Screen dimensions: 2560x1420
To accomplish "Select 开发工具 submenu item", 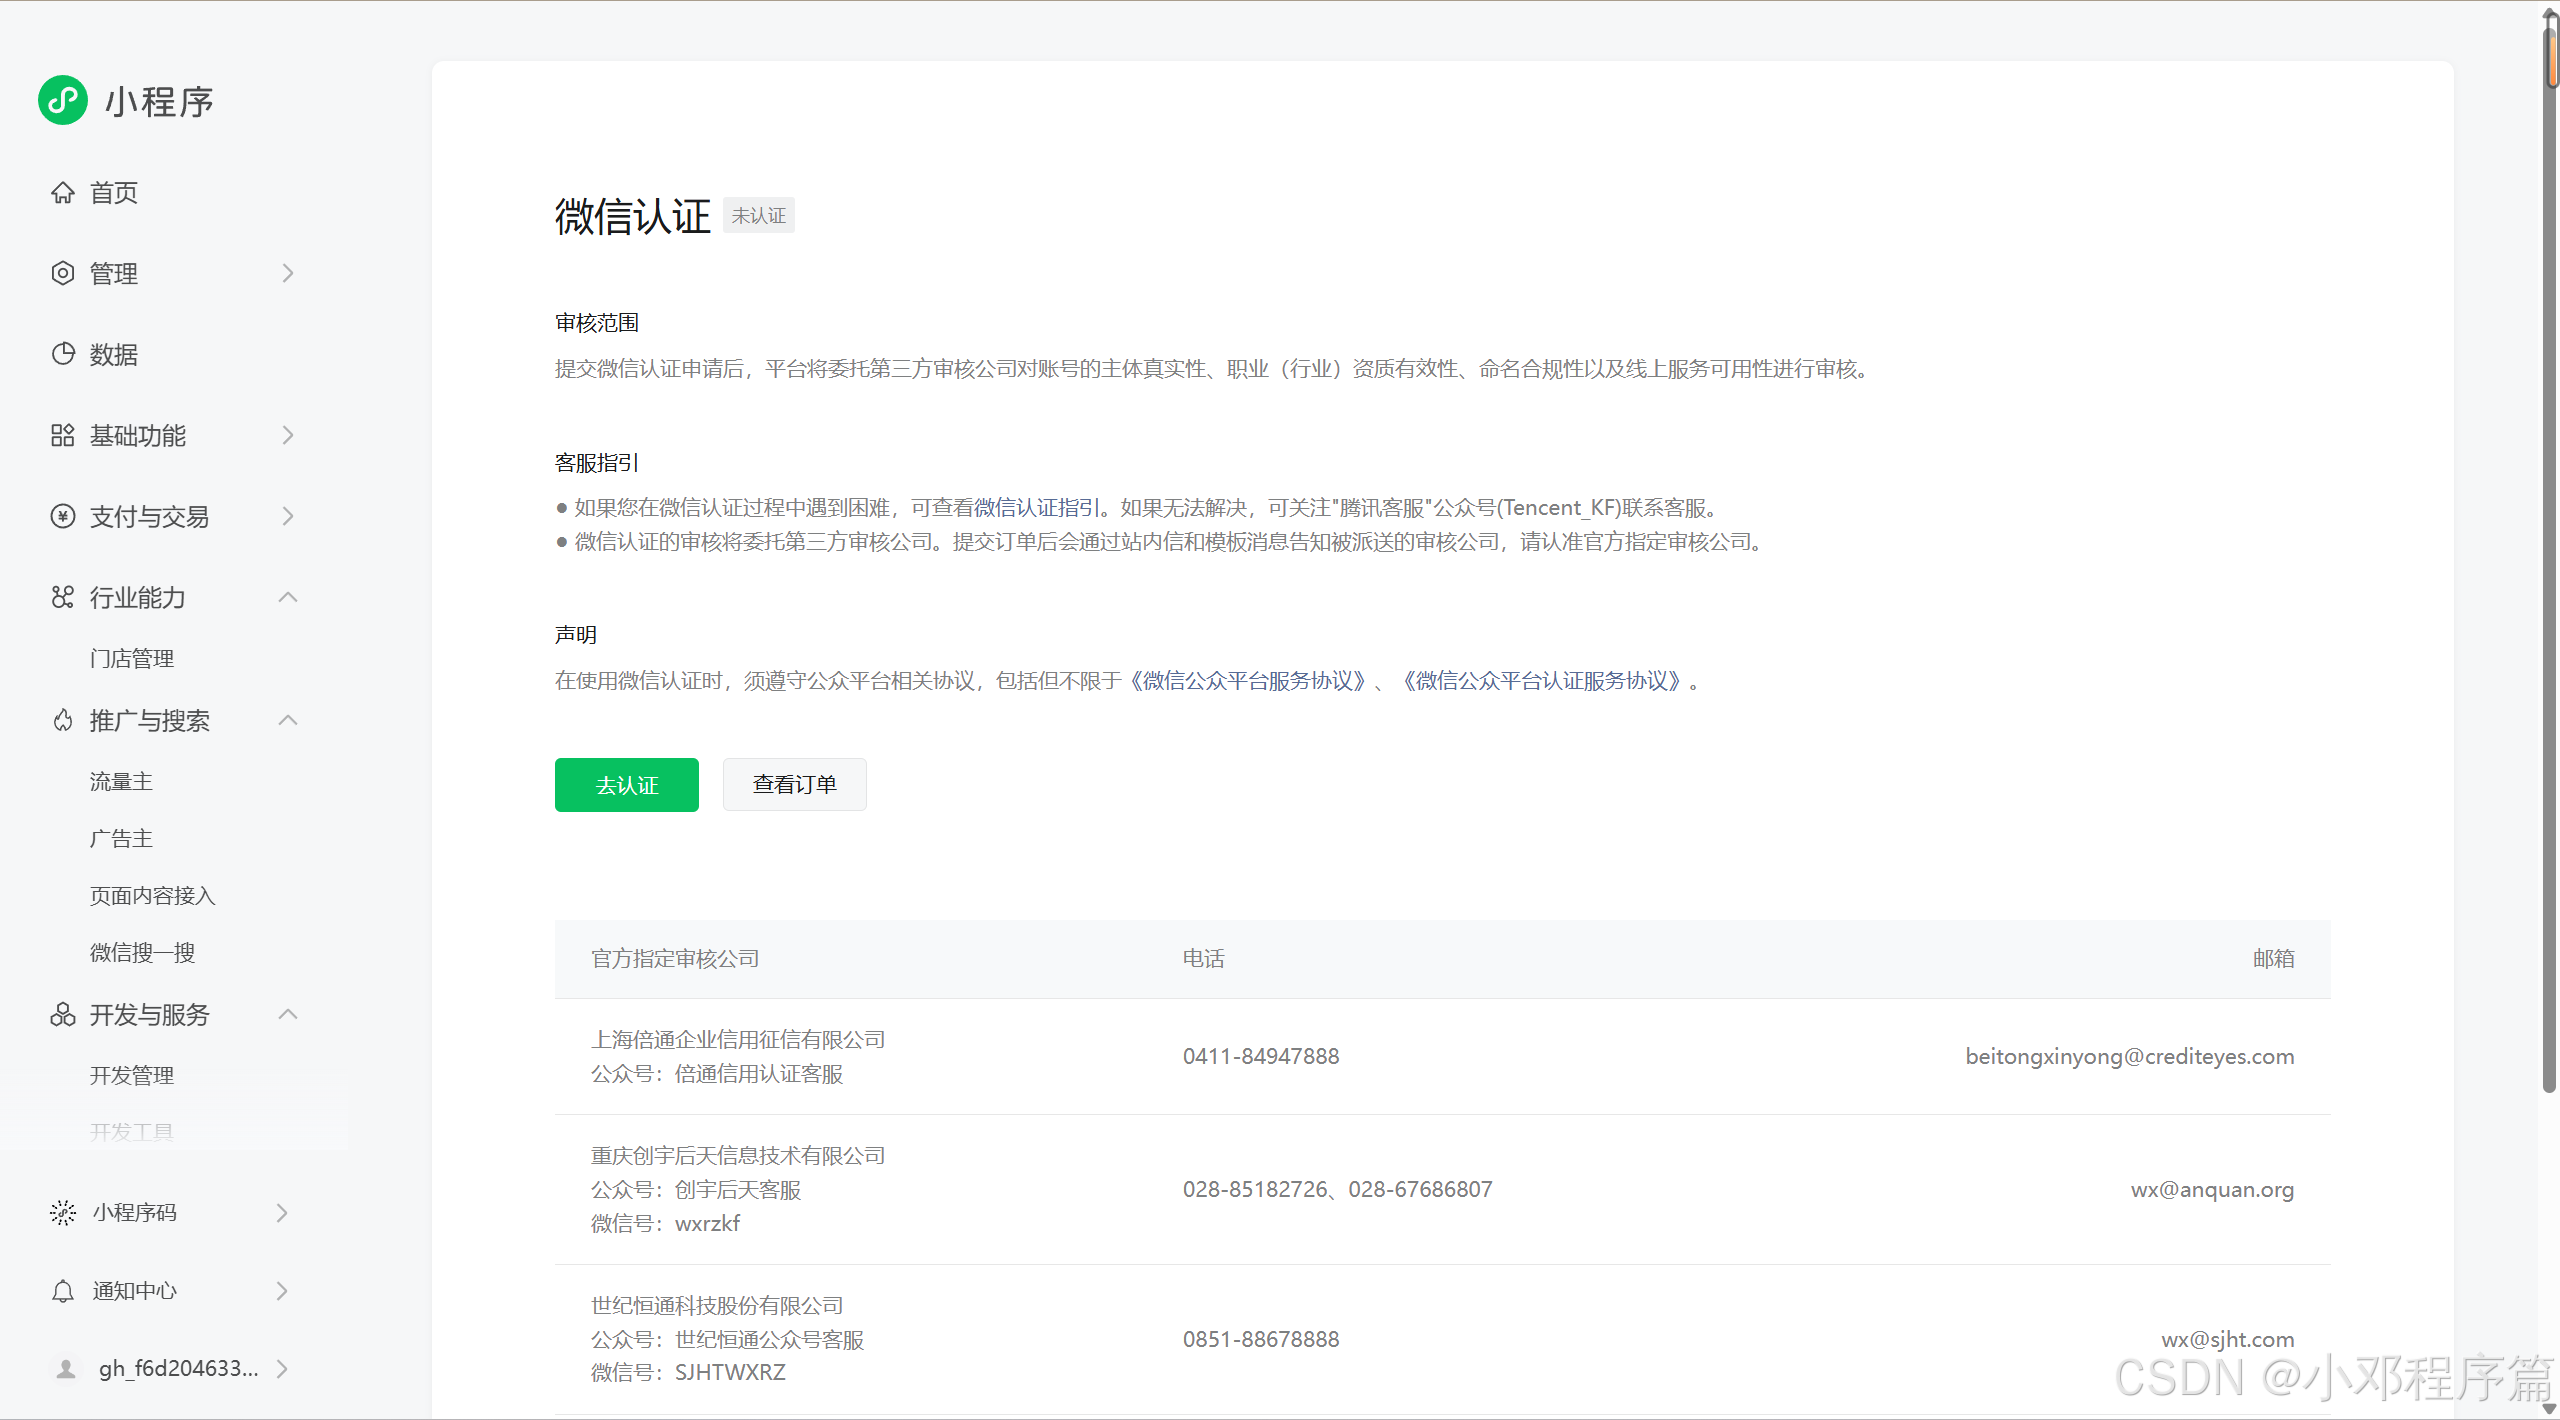I will pos(132,1132).
